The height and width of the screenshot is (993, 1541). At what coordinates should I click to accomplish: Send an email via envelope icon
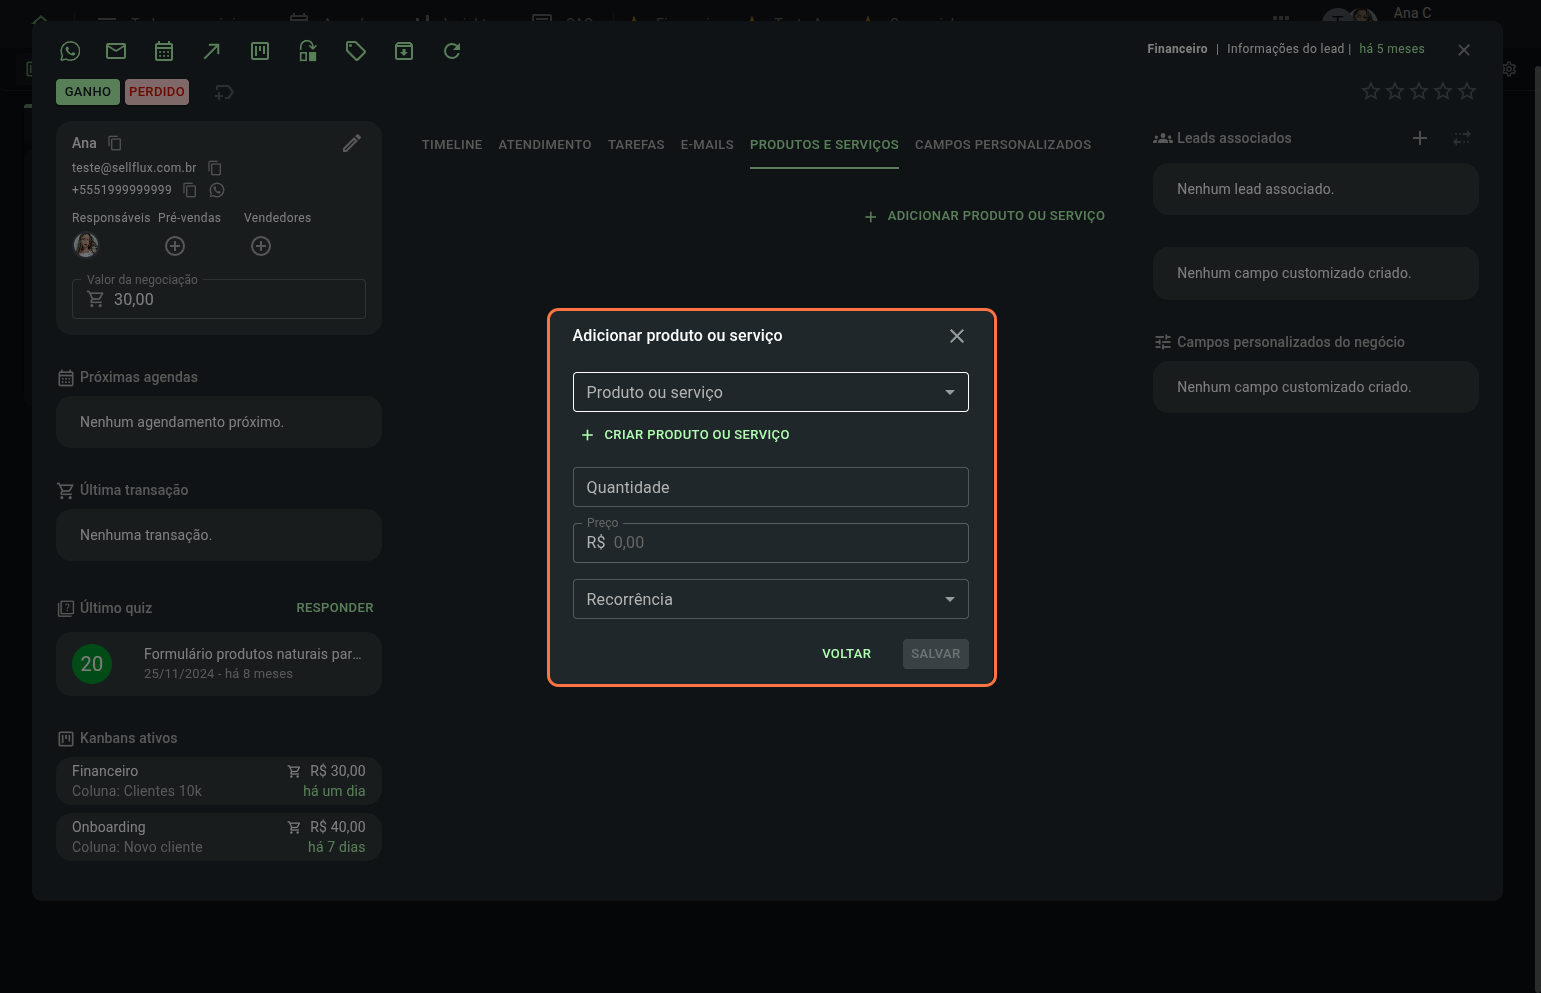pos(116,51)
